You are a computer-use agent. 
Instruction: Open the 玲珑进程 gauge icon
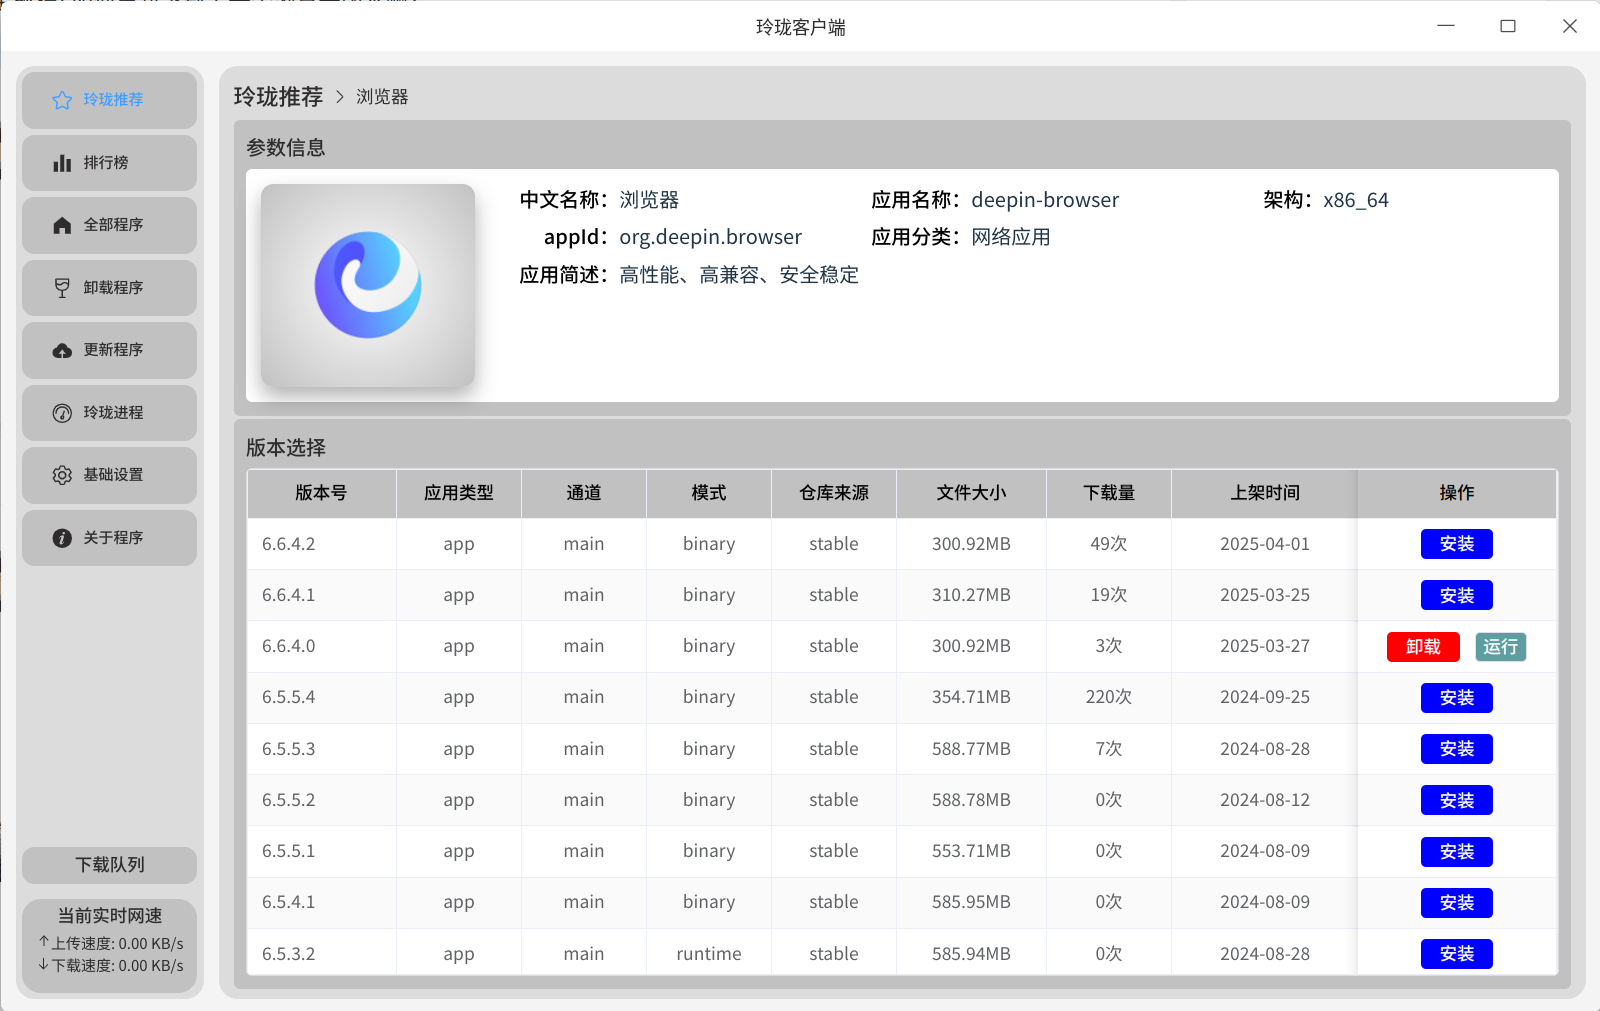tap(62, 413)
